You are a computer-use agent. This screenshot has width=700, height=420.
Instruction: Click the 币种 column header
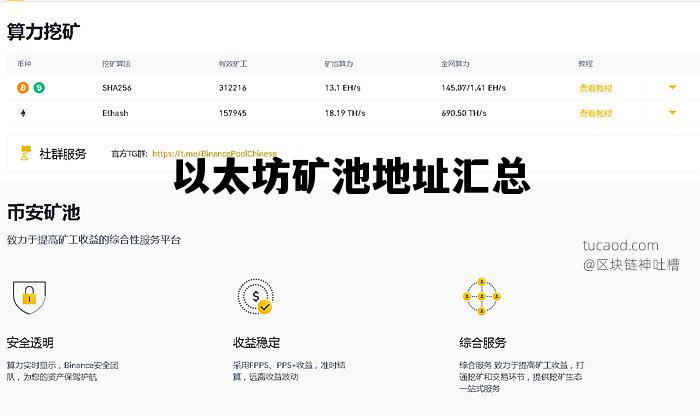click(x=24, y=64)
